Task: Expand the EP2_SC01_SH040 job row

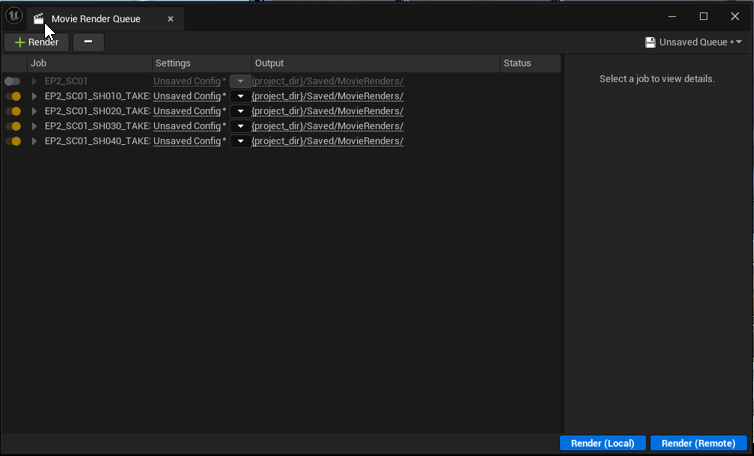Action: coord(35,141)
